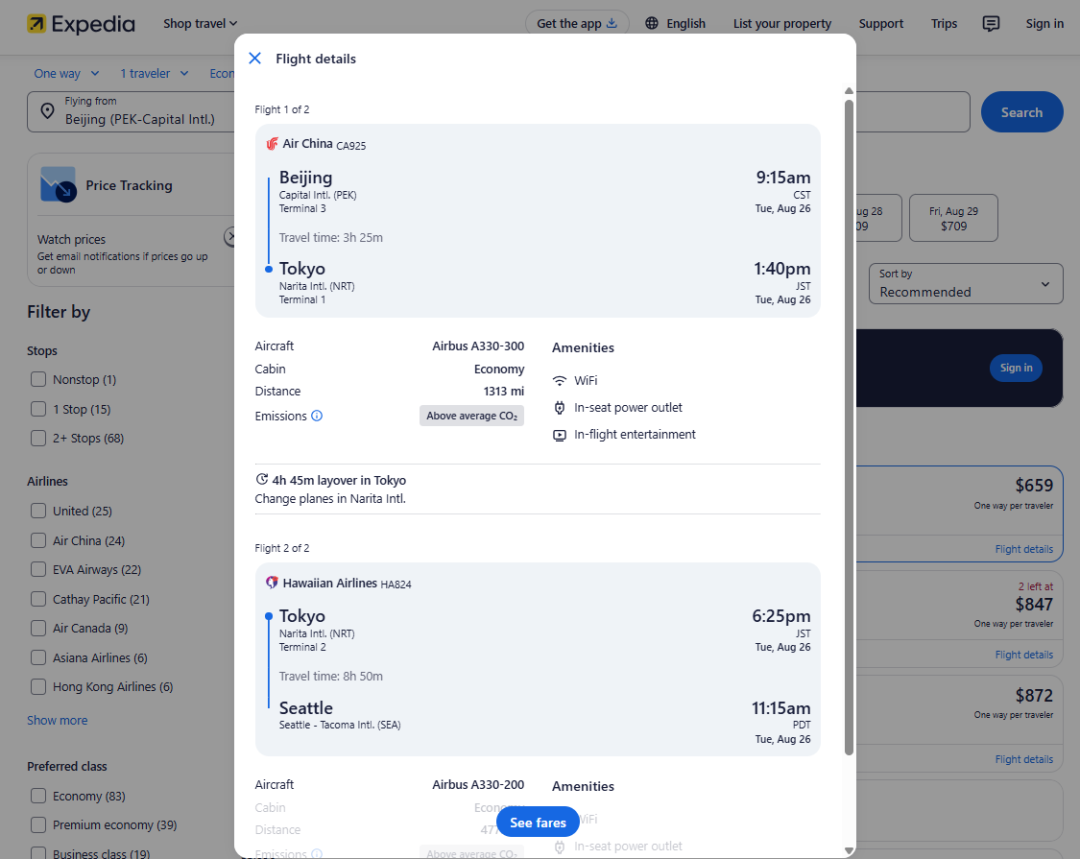The width and height of the screenshot is (1080, 859).
Task: Click the in-seat power outlet icon
Action: 560,408
